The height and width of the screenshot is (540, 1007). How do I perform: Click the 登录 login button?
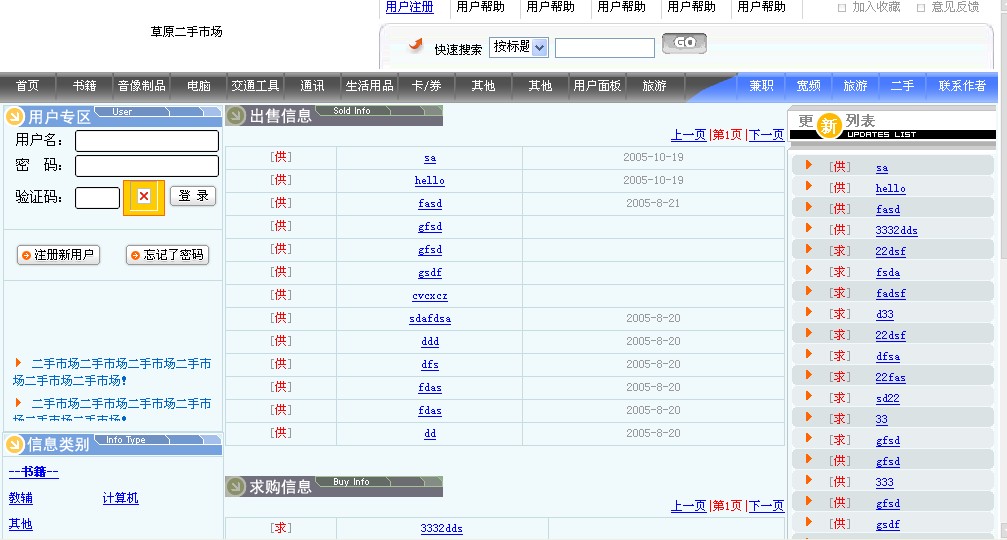click(193, 196)
